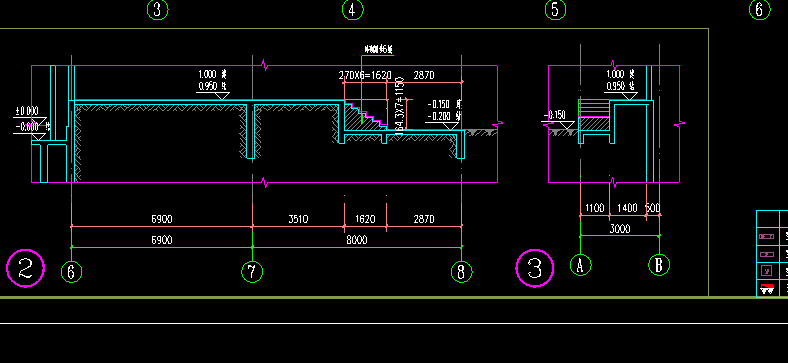
Task: Select red legend symbol in table
Action: tap(767, 289)
